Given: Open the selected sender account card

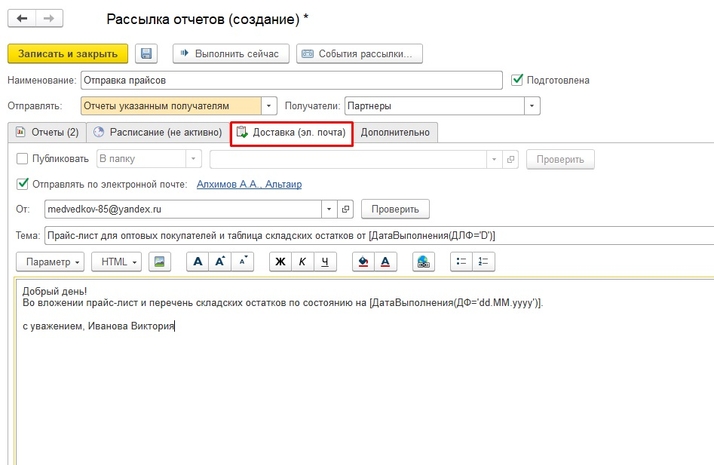Looking at the screenshot, I should 346,210.
